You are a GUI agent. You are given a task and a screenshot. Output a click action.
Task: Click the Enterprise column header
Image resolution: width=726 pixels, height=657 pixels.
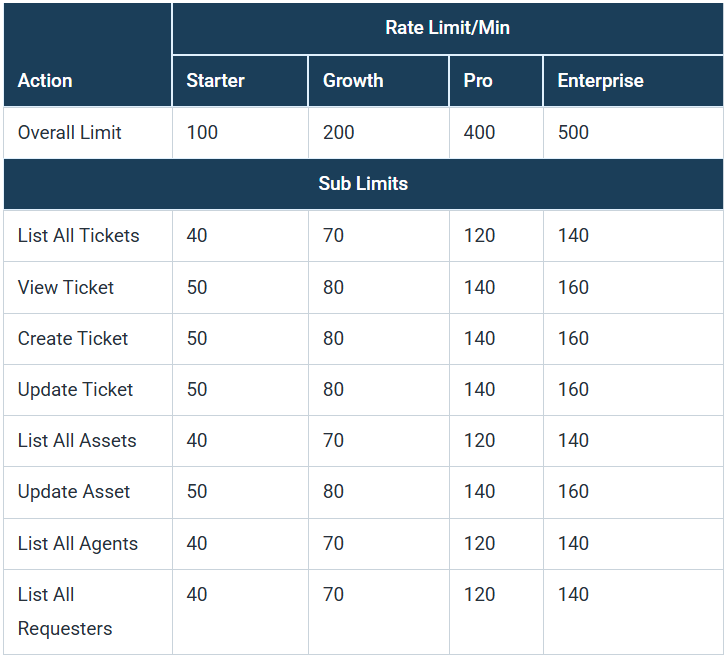(x=600, y=81)
